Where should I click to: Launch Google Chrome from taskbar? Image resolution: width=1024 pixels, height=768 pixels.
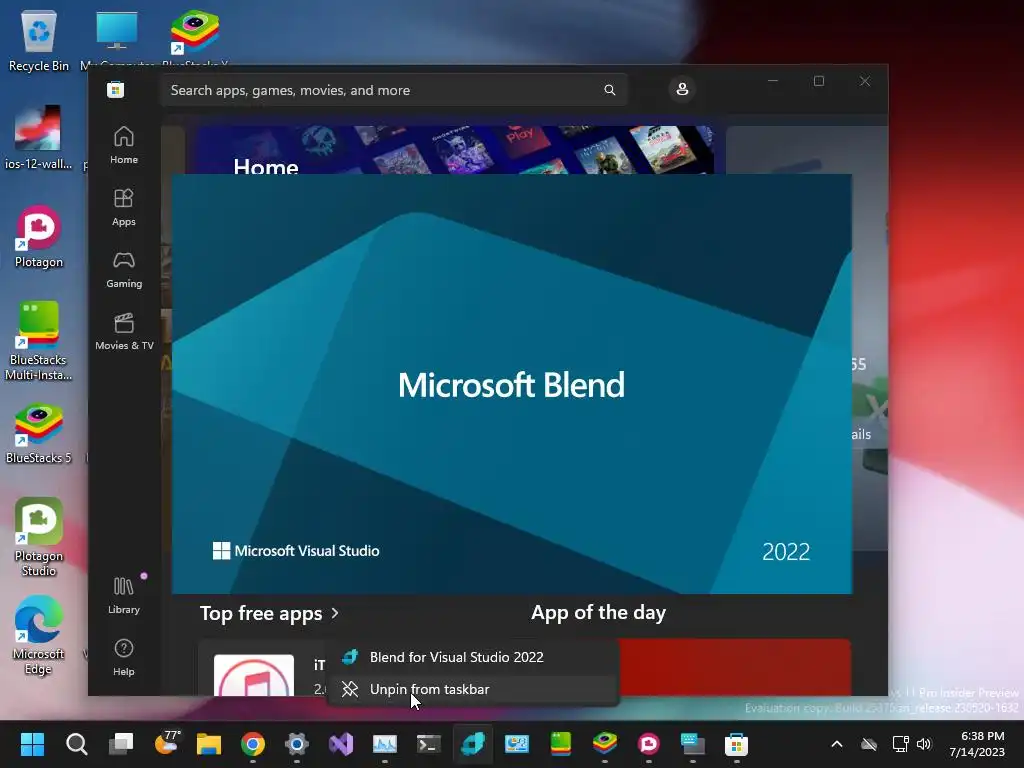(x=253, y=744)
